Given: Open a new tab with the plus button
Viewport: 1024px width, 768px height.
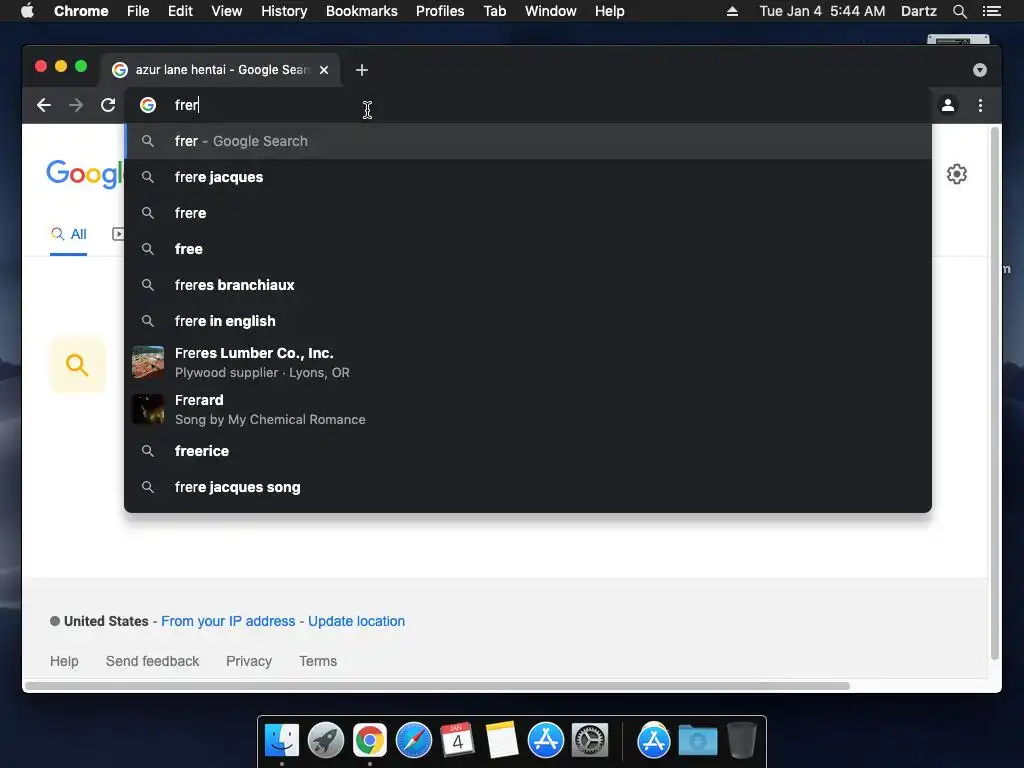Looking at the screenshot, I should tap(362, 70).
